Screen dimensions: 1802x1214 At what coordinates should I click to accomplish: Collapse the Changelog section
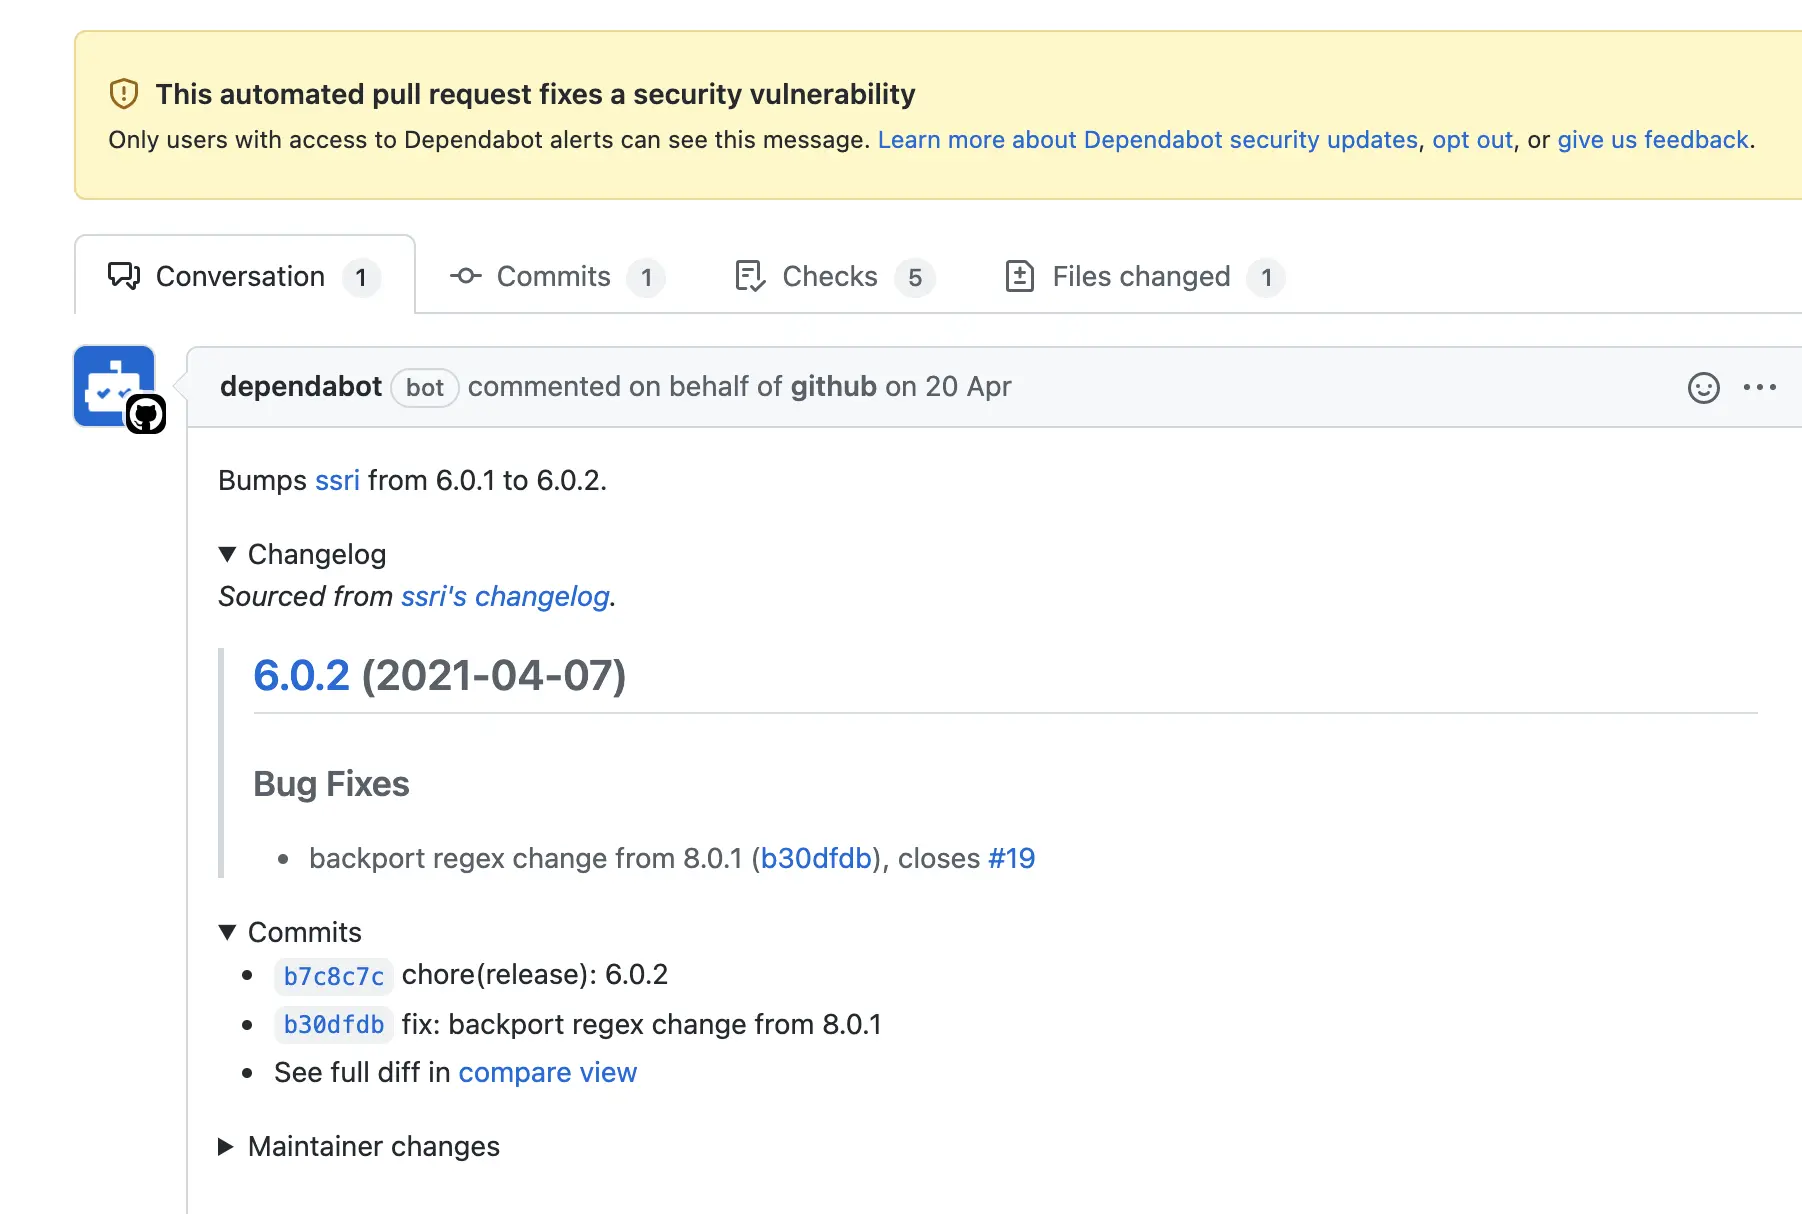(302, 554)
